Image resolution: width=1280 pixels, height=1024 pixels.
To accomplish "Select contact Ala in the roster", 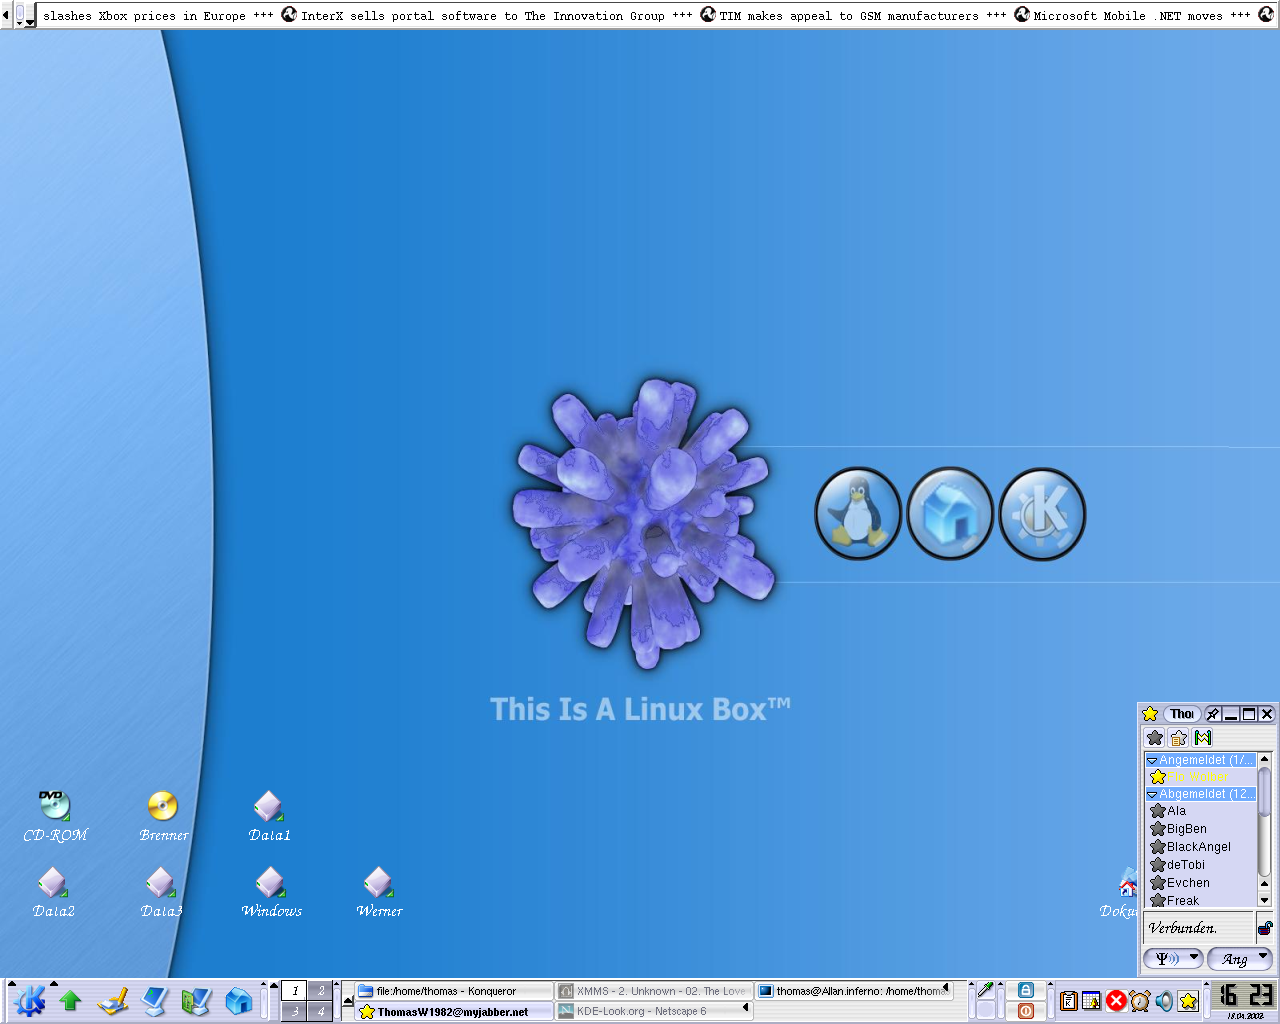I will coord(1200,811).
